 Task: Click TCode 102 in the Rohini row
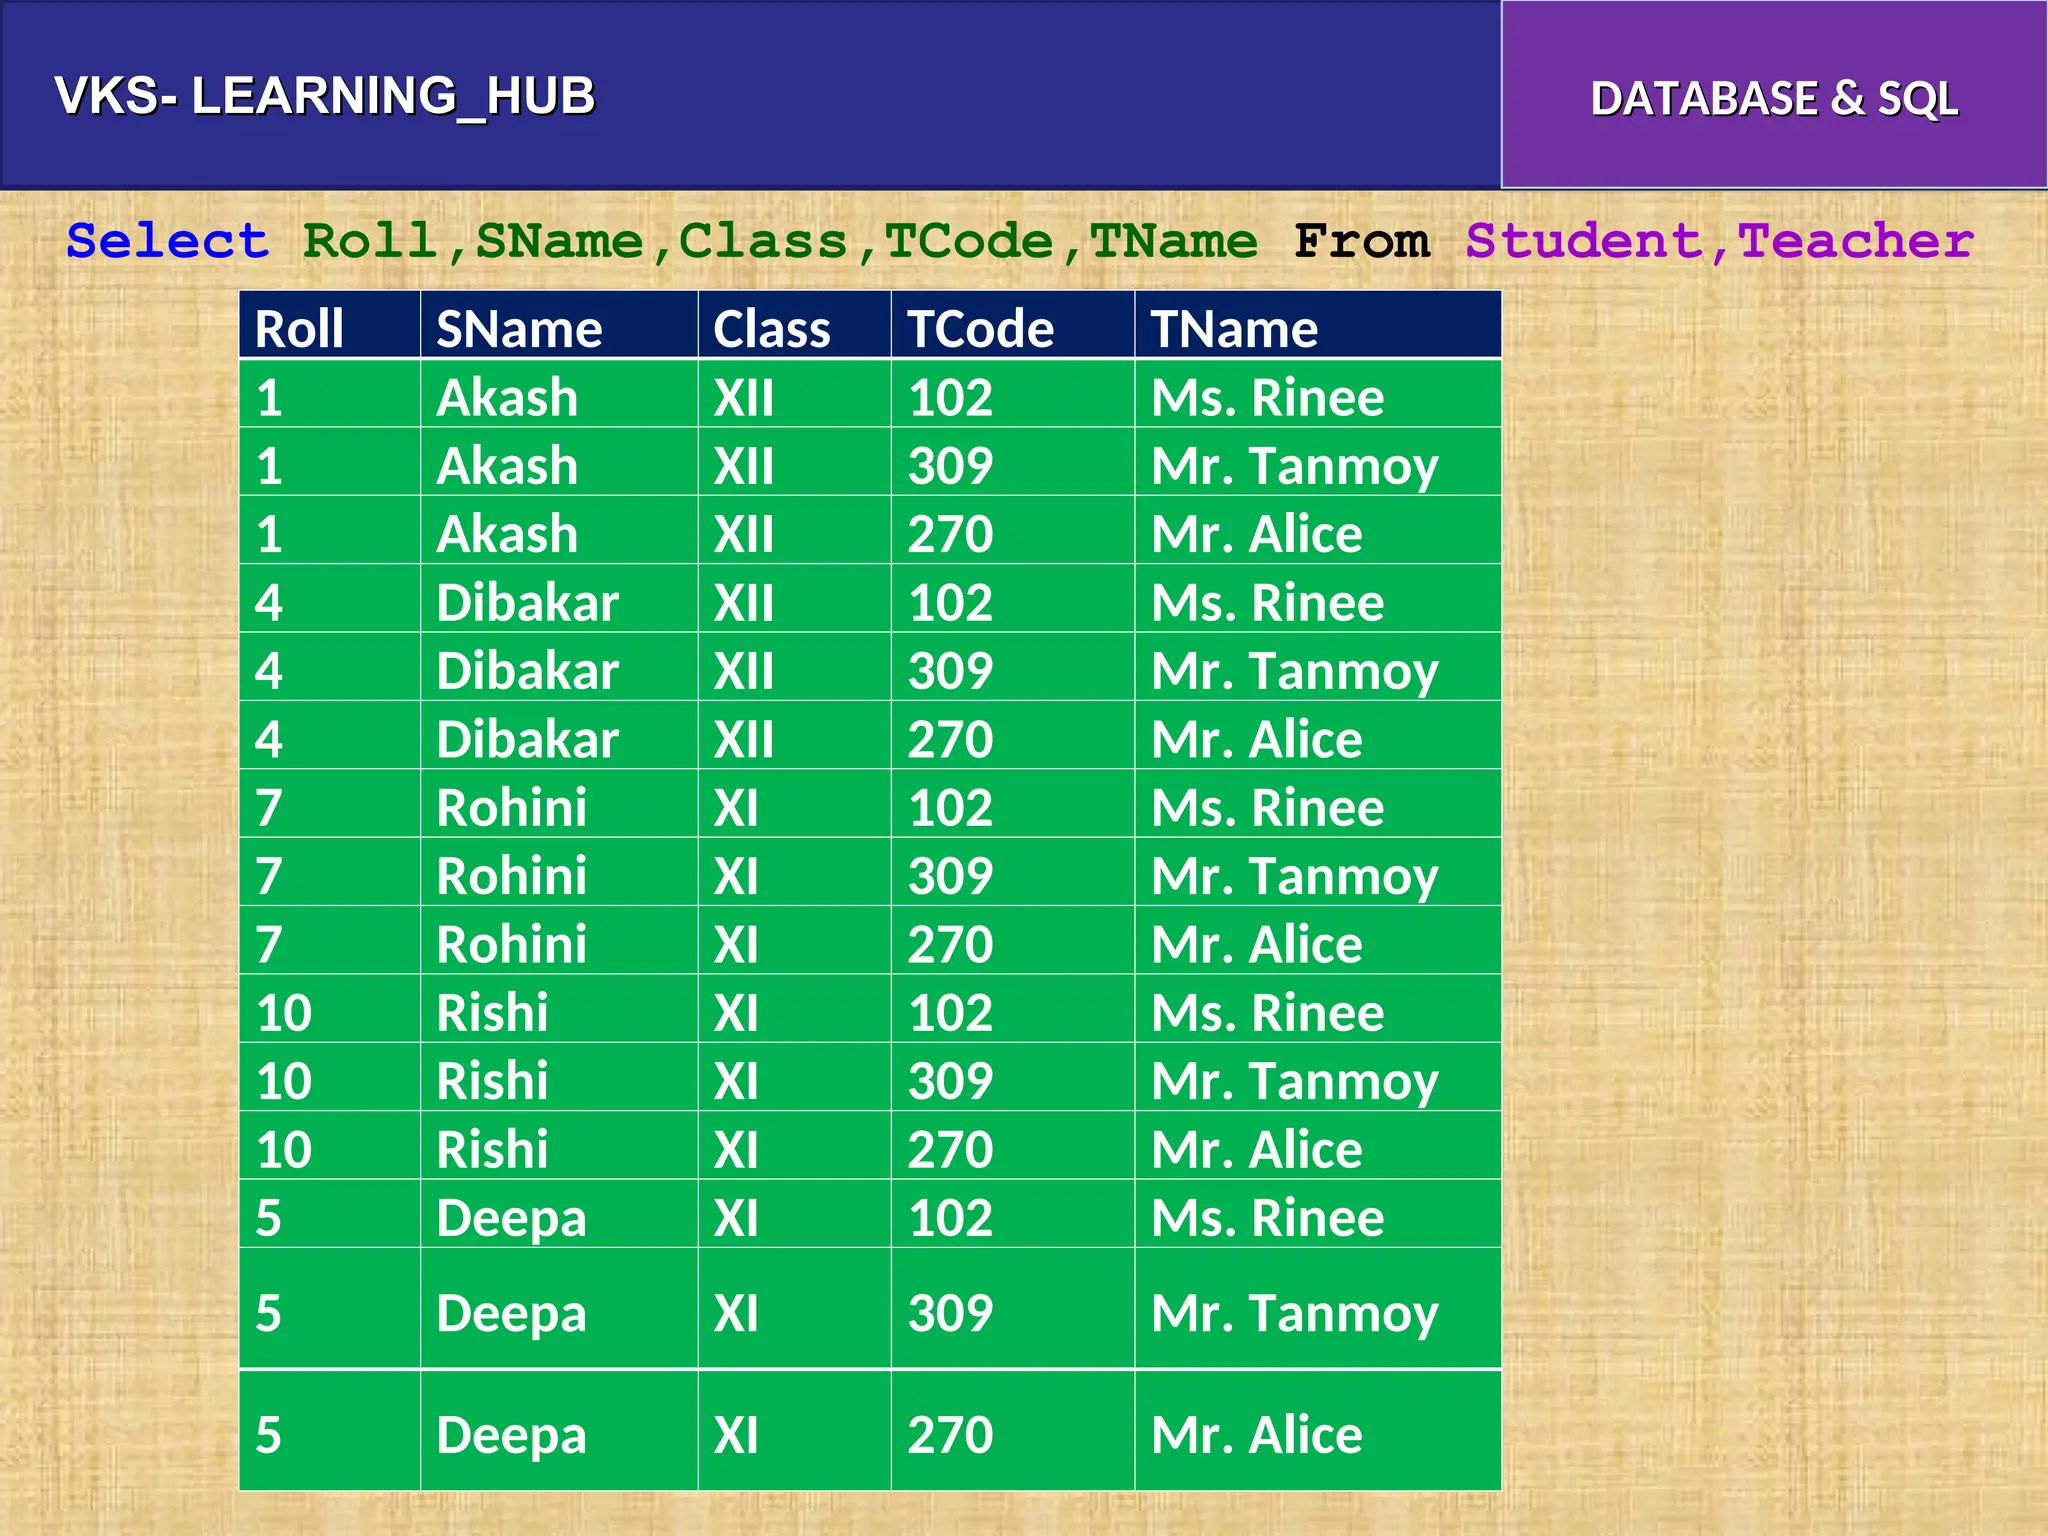coord(950,808)
